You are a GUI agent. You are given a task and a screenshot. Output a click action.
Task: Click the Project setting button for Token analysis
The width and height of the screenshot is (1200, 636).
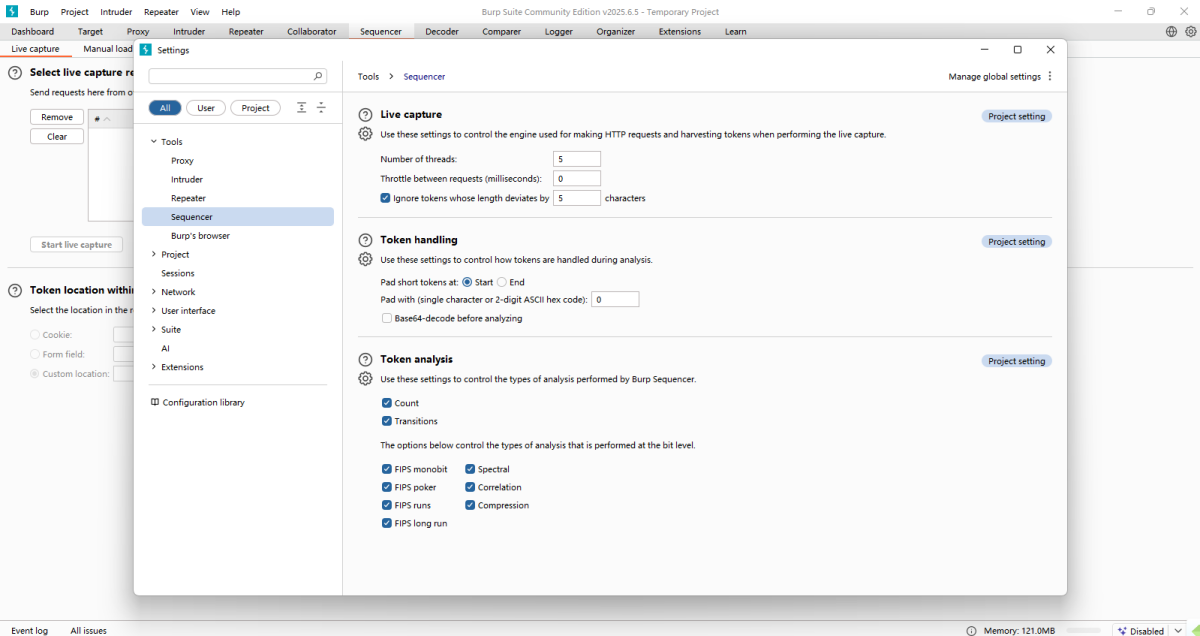[x=1016, y=361]
